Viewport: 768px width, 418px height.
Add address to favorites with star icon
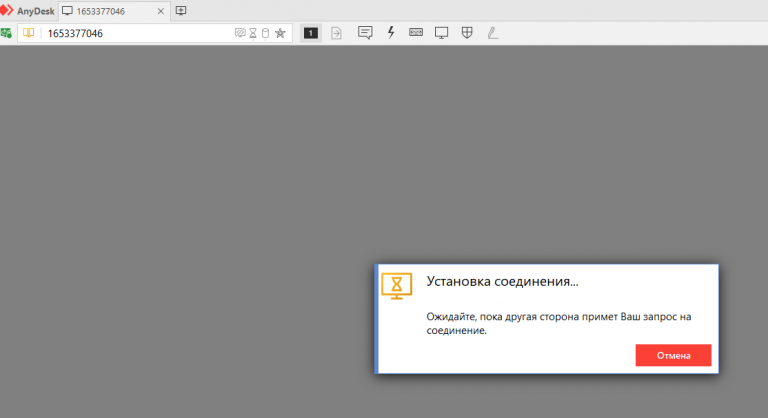coord(280,33)
